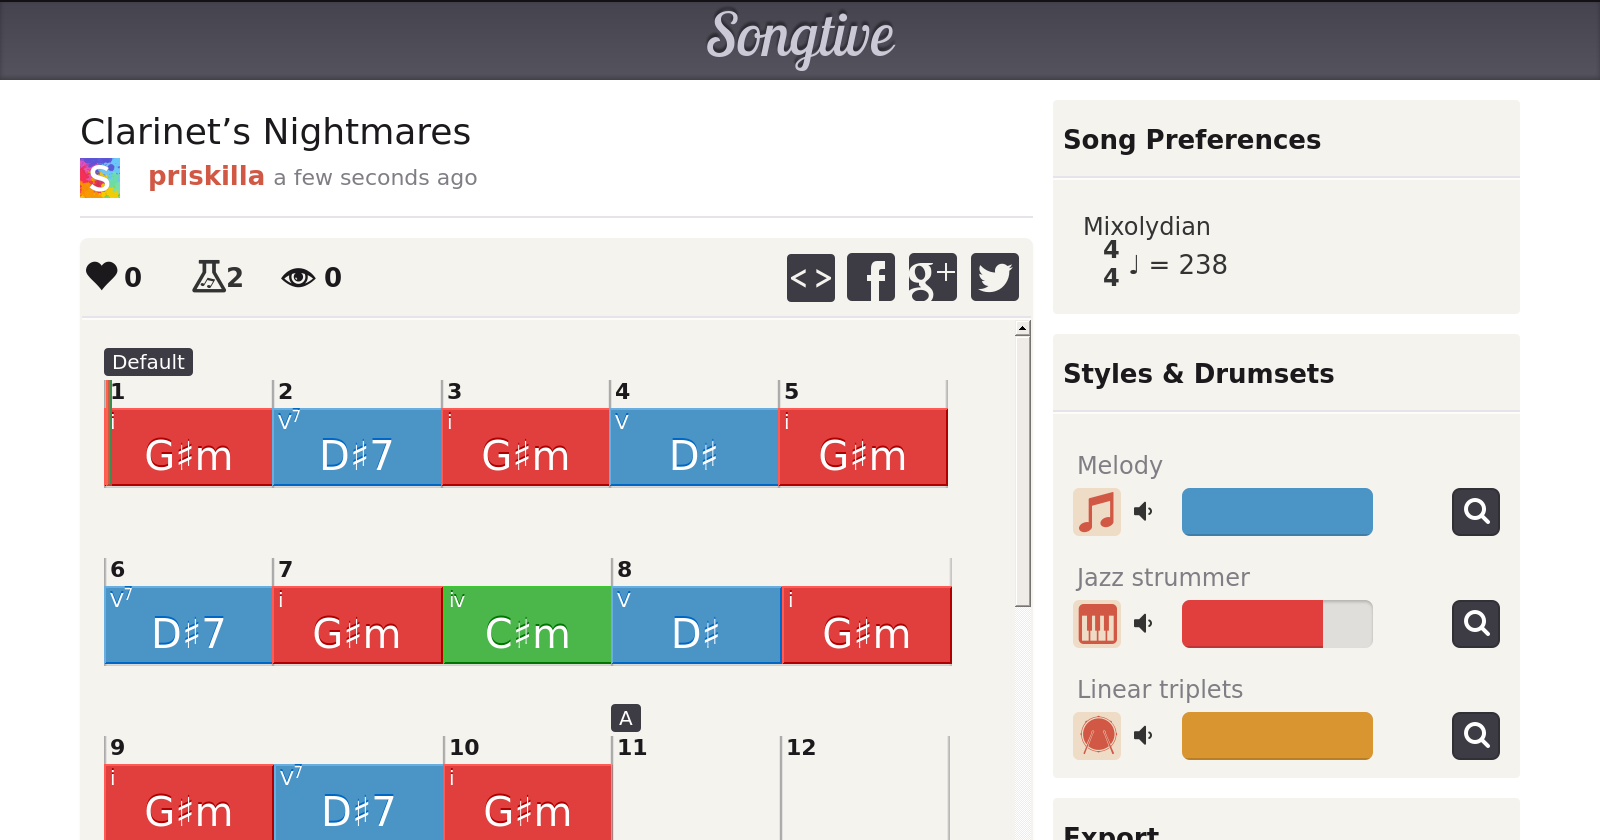Click the remix flask icon

click(208, 276)
